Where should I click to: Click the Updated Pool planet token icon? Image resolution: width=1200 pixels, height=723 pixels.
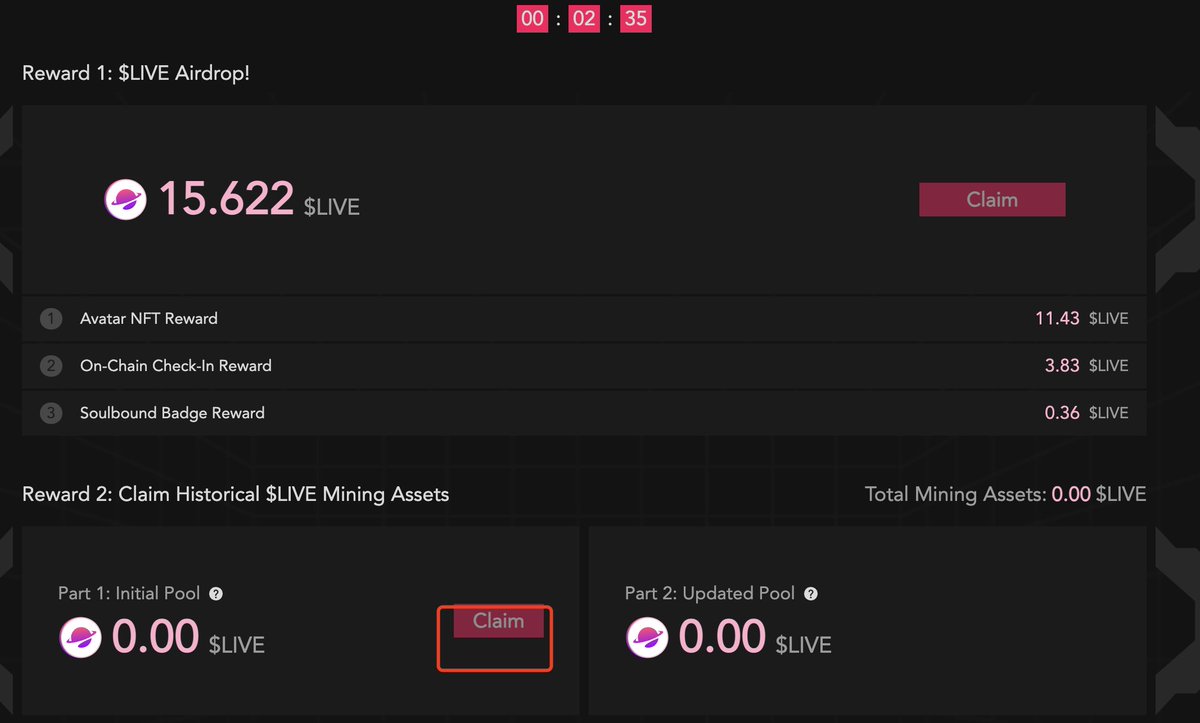pyautogui.click(x=647, y=637)
